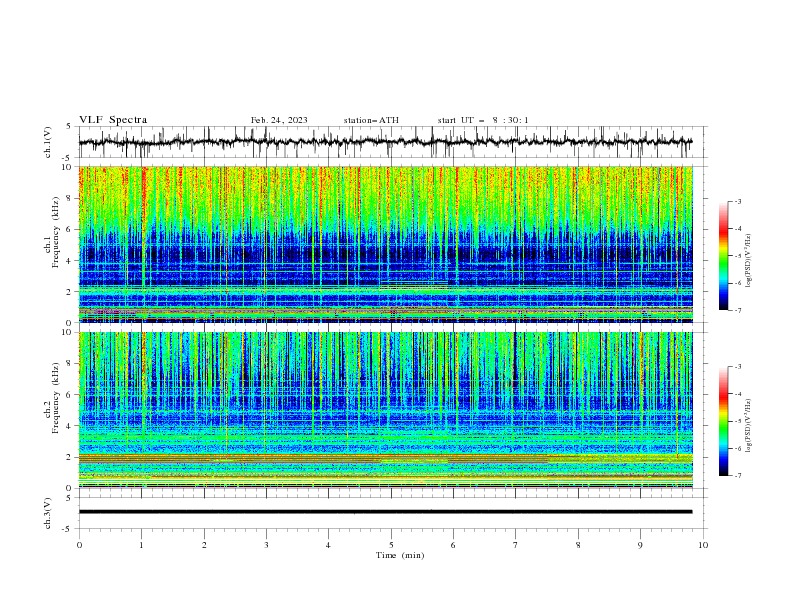Image resolution: width=792 pixels, height=612 pixels.
Task: Click the ch.2 colorbar log(PSD) label
Action: (749, 426)
